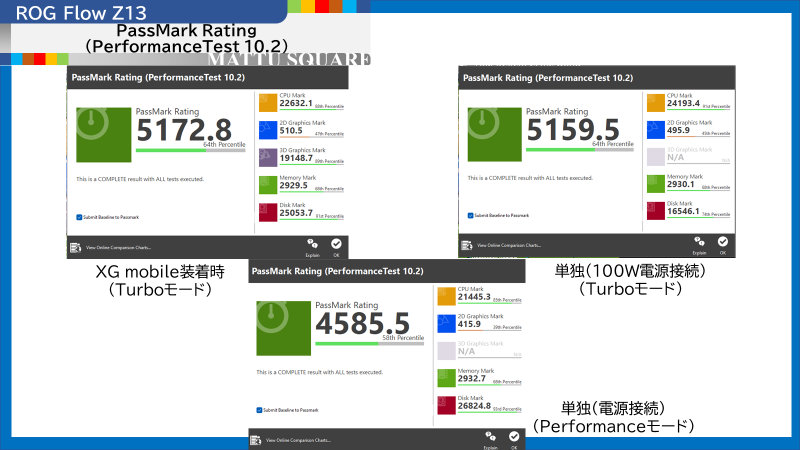Click Memory Mark icon beside 2932.7
Image resolution: width=800 pixels, height=450 pixels.
coord(446,378)
